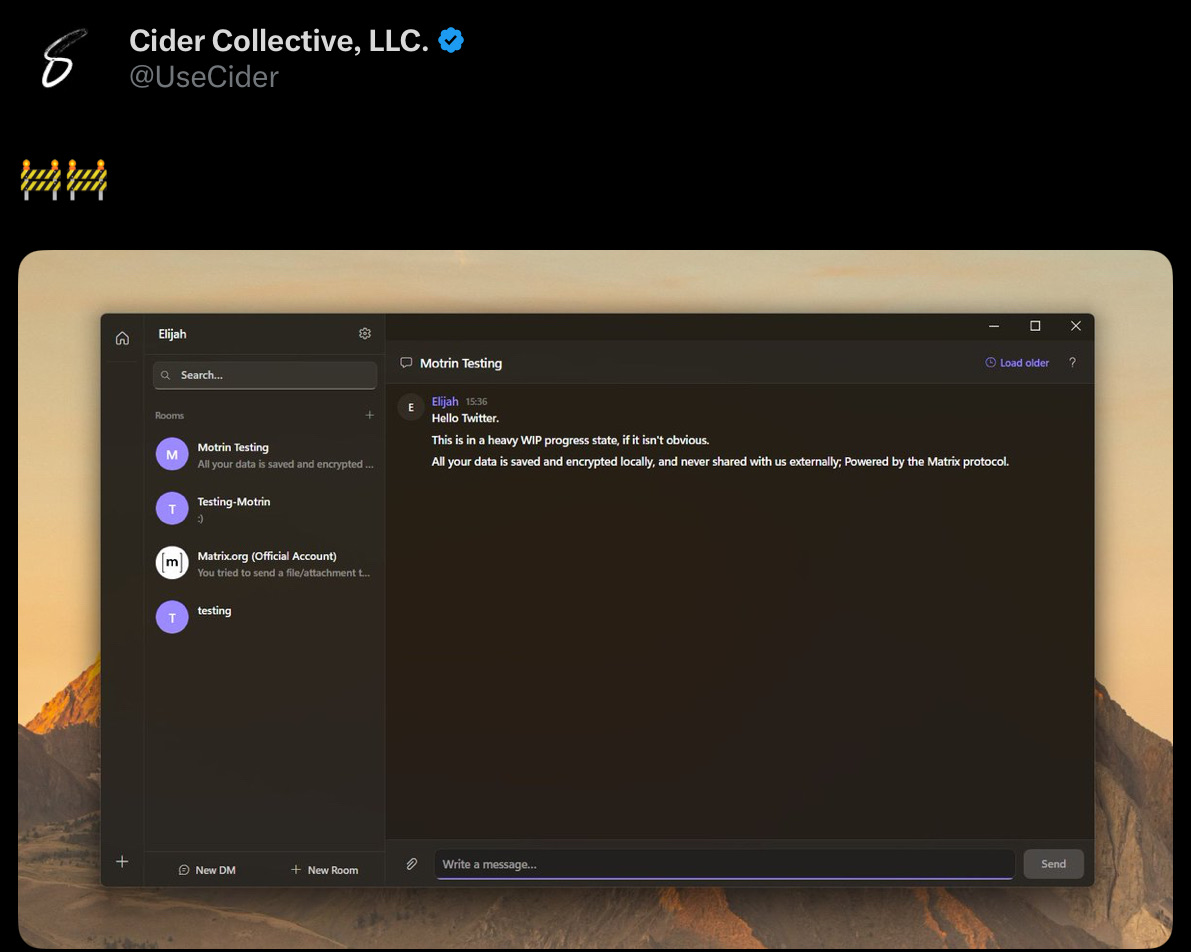Click the plus icon beside Rooms
The height and width of the screenshot is (952, 1191).
coord(369,415)
